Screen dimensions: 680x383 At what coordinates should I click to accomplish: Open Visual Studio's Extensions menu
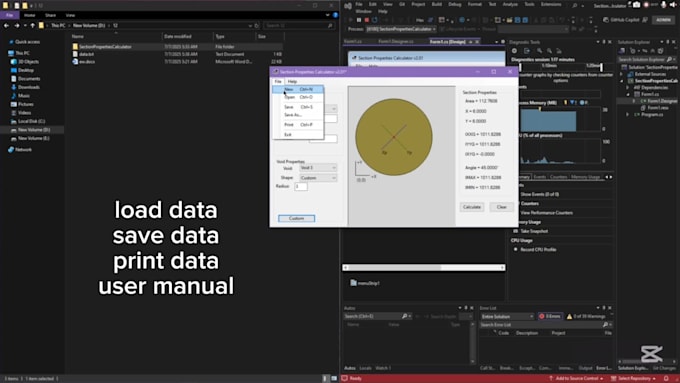click(x=551, y=4)
